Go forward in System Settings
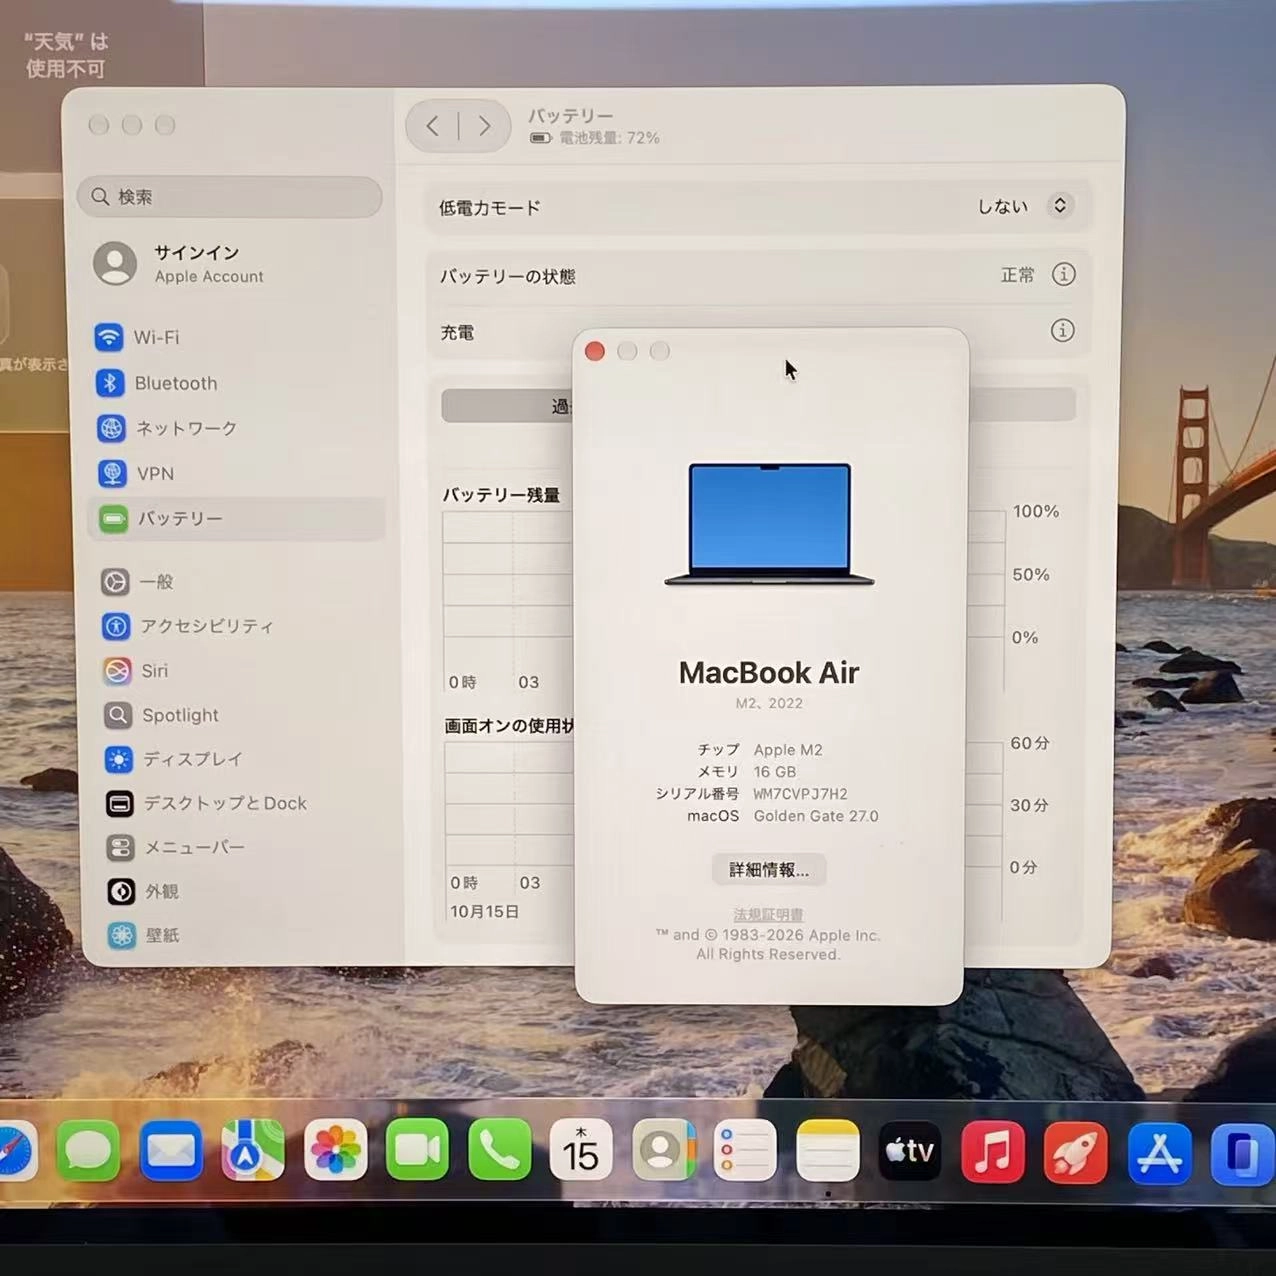Screen dimensions: 1276x1276 click(484, 126)
